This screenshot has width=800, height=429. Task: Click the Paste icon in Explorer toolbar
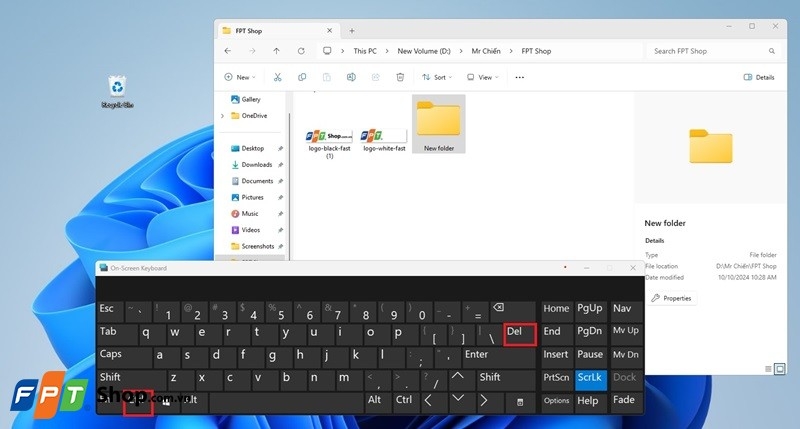[327, 77]
